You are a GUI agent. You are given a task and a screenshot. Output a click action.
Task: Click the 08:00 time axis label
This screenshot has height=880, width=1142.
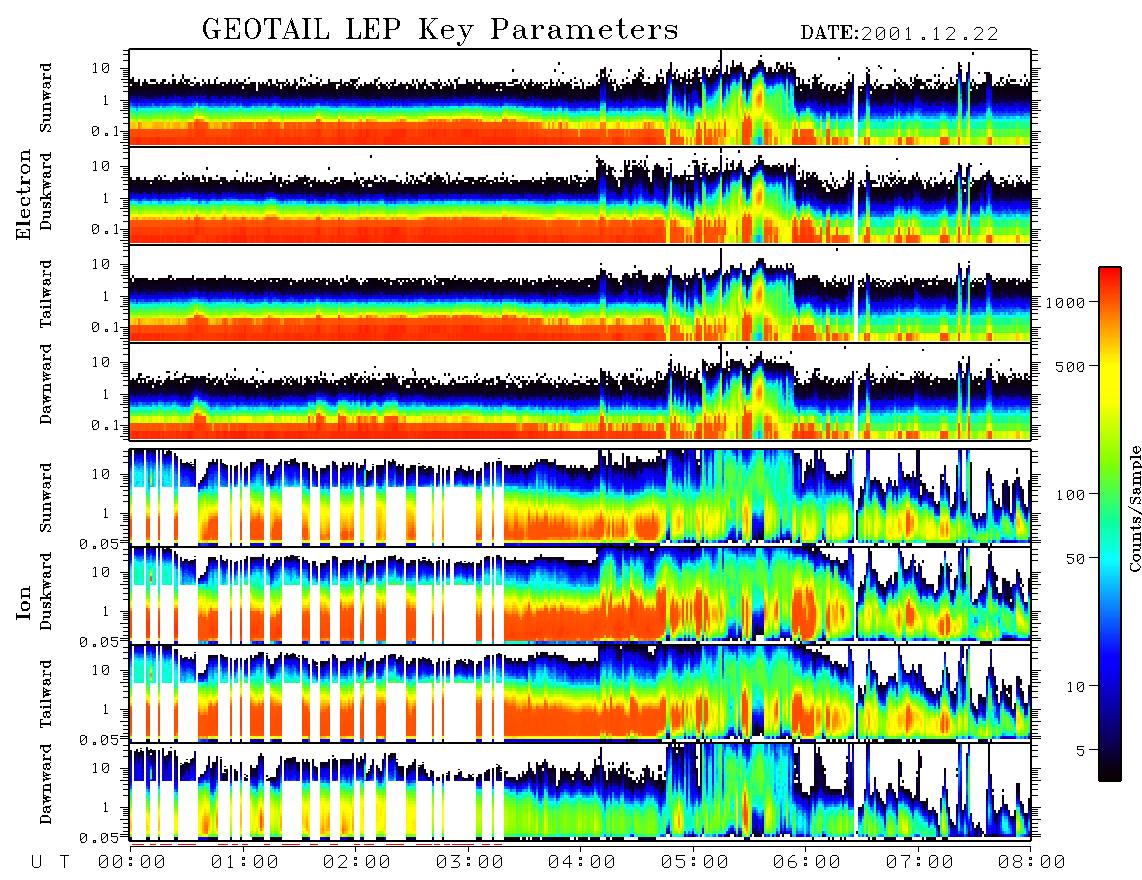pos(1032,862)
